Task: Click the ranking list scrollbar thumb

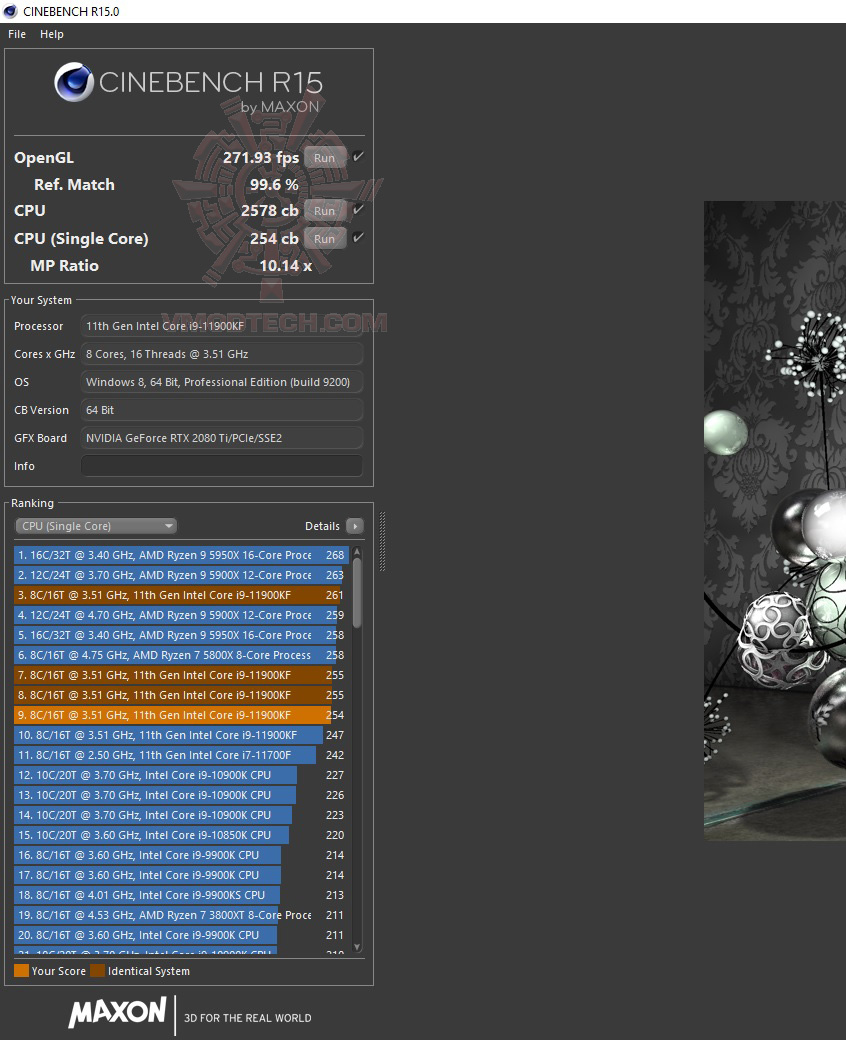Action: point(357,592)
